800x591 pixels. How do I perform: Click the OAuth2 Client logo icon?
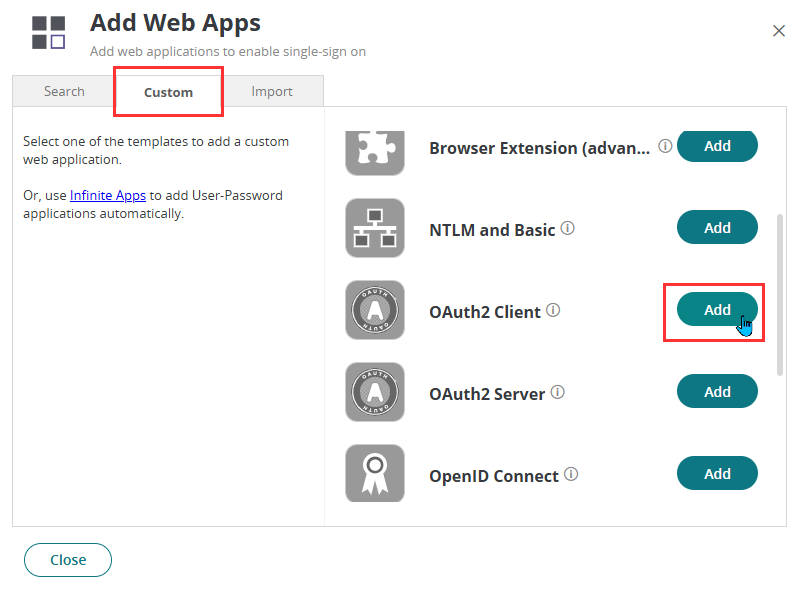(x=375, y=310)
